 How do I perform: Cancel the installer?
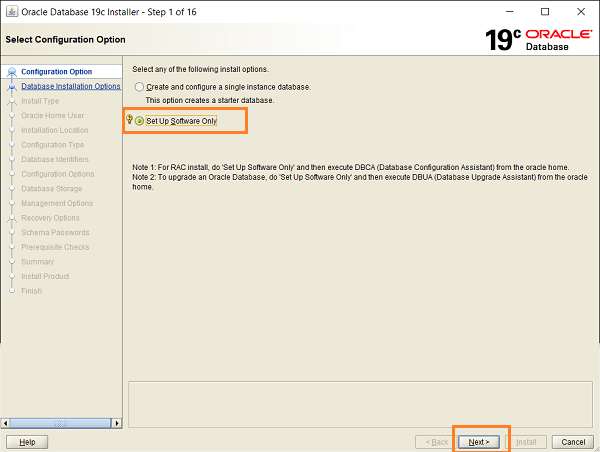coord(573,442)
